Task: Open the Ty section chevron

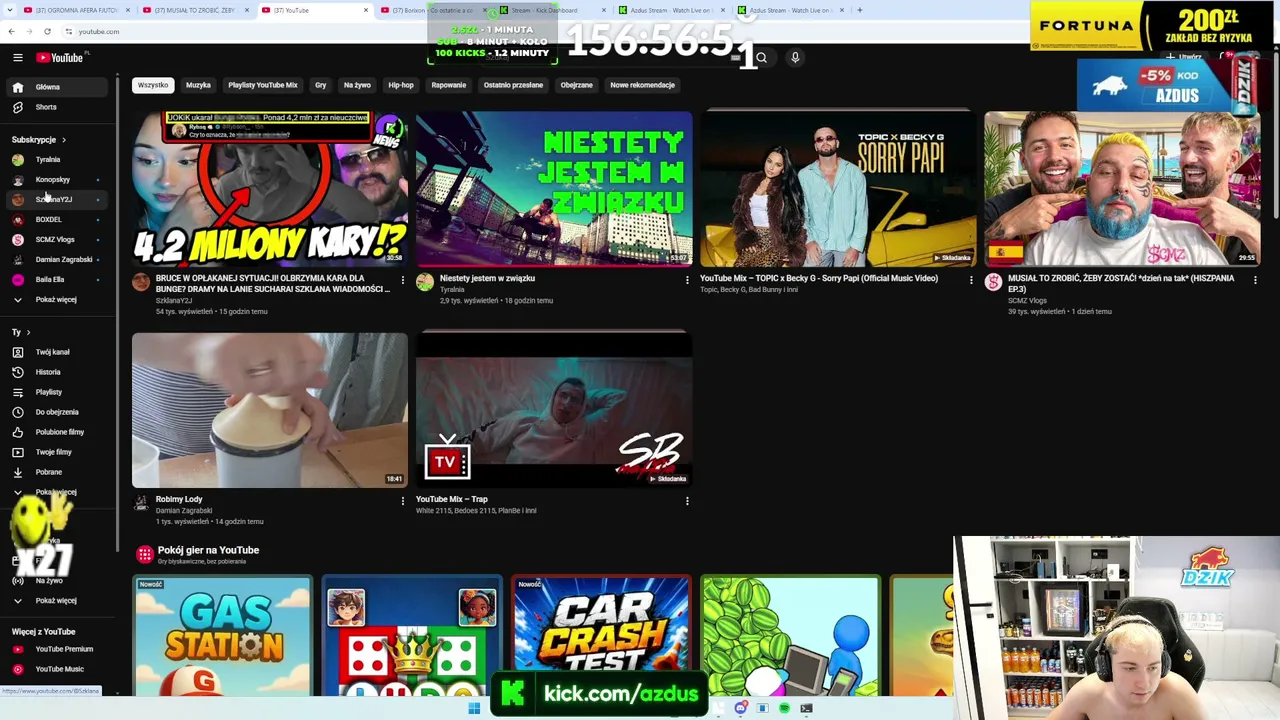Action: click(28, 332)
